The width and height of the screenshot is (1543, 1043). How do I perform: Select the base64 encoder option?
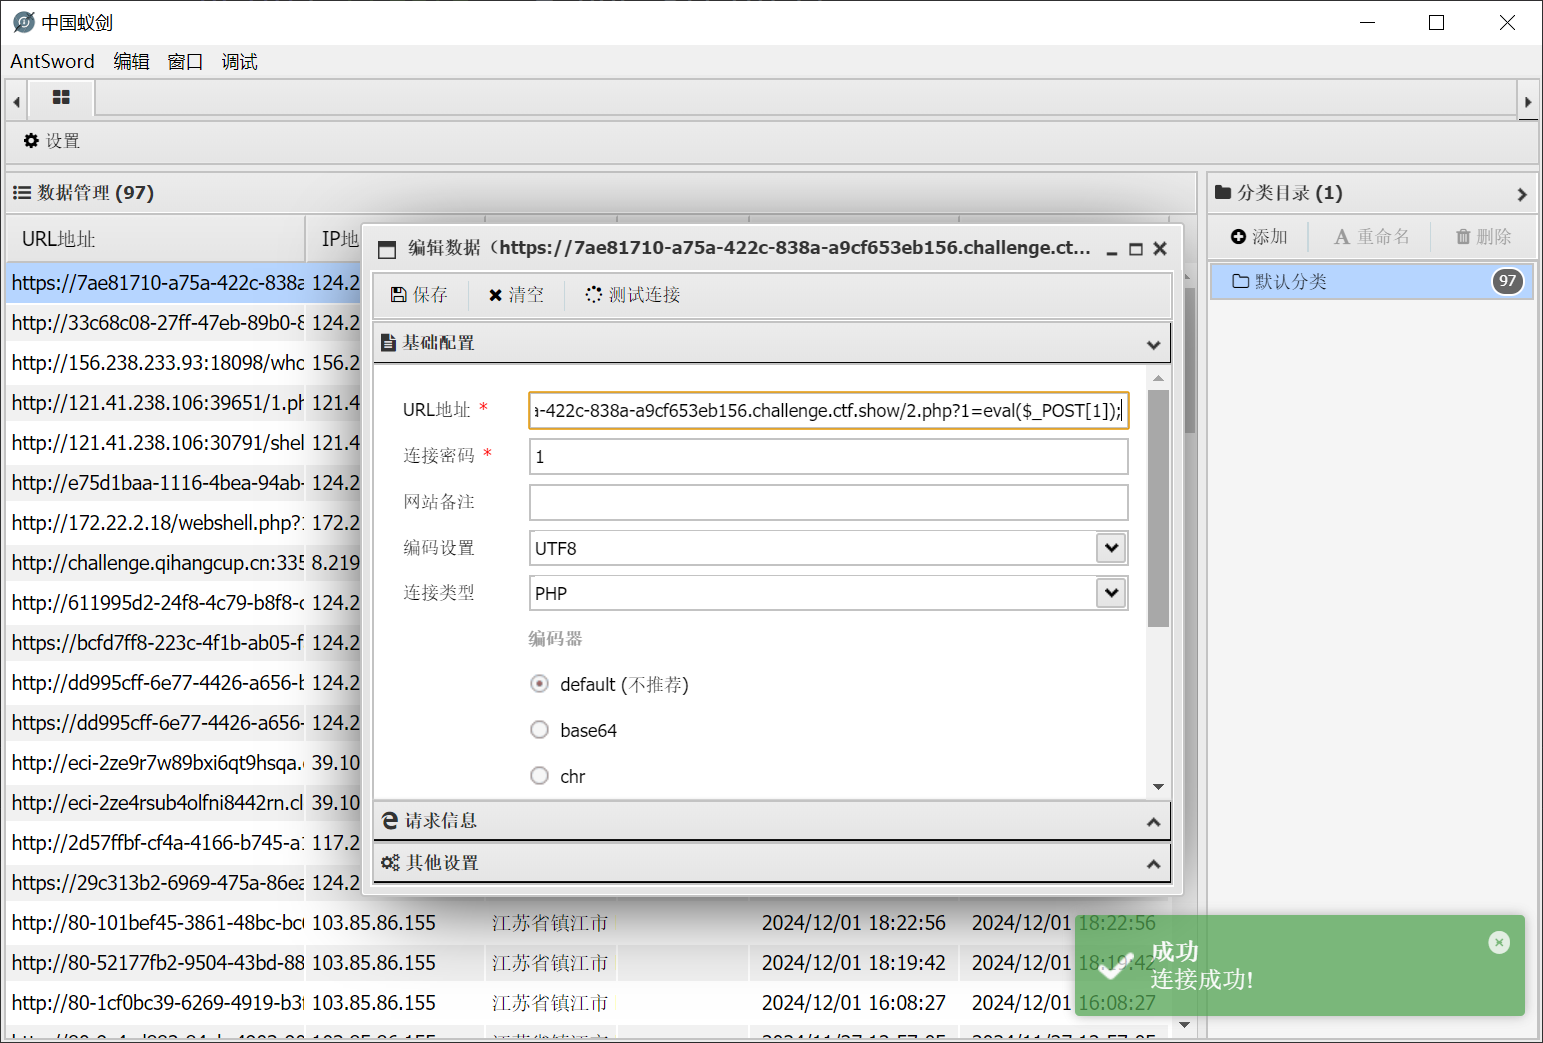click(x=540, y=730)
